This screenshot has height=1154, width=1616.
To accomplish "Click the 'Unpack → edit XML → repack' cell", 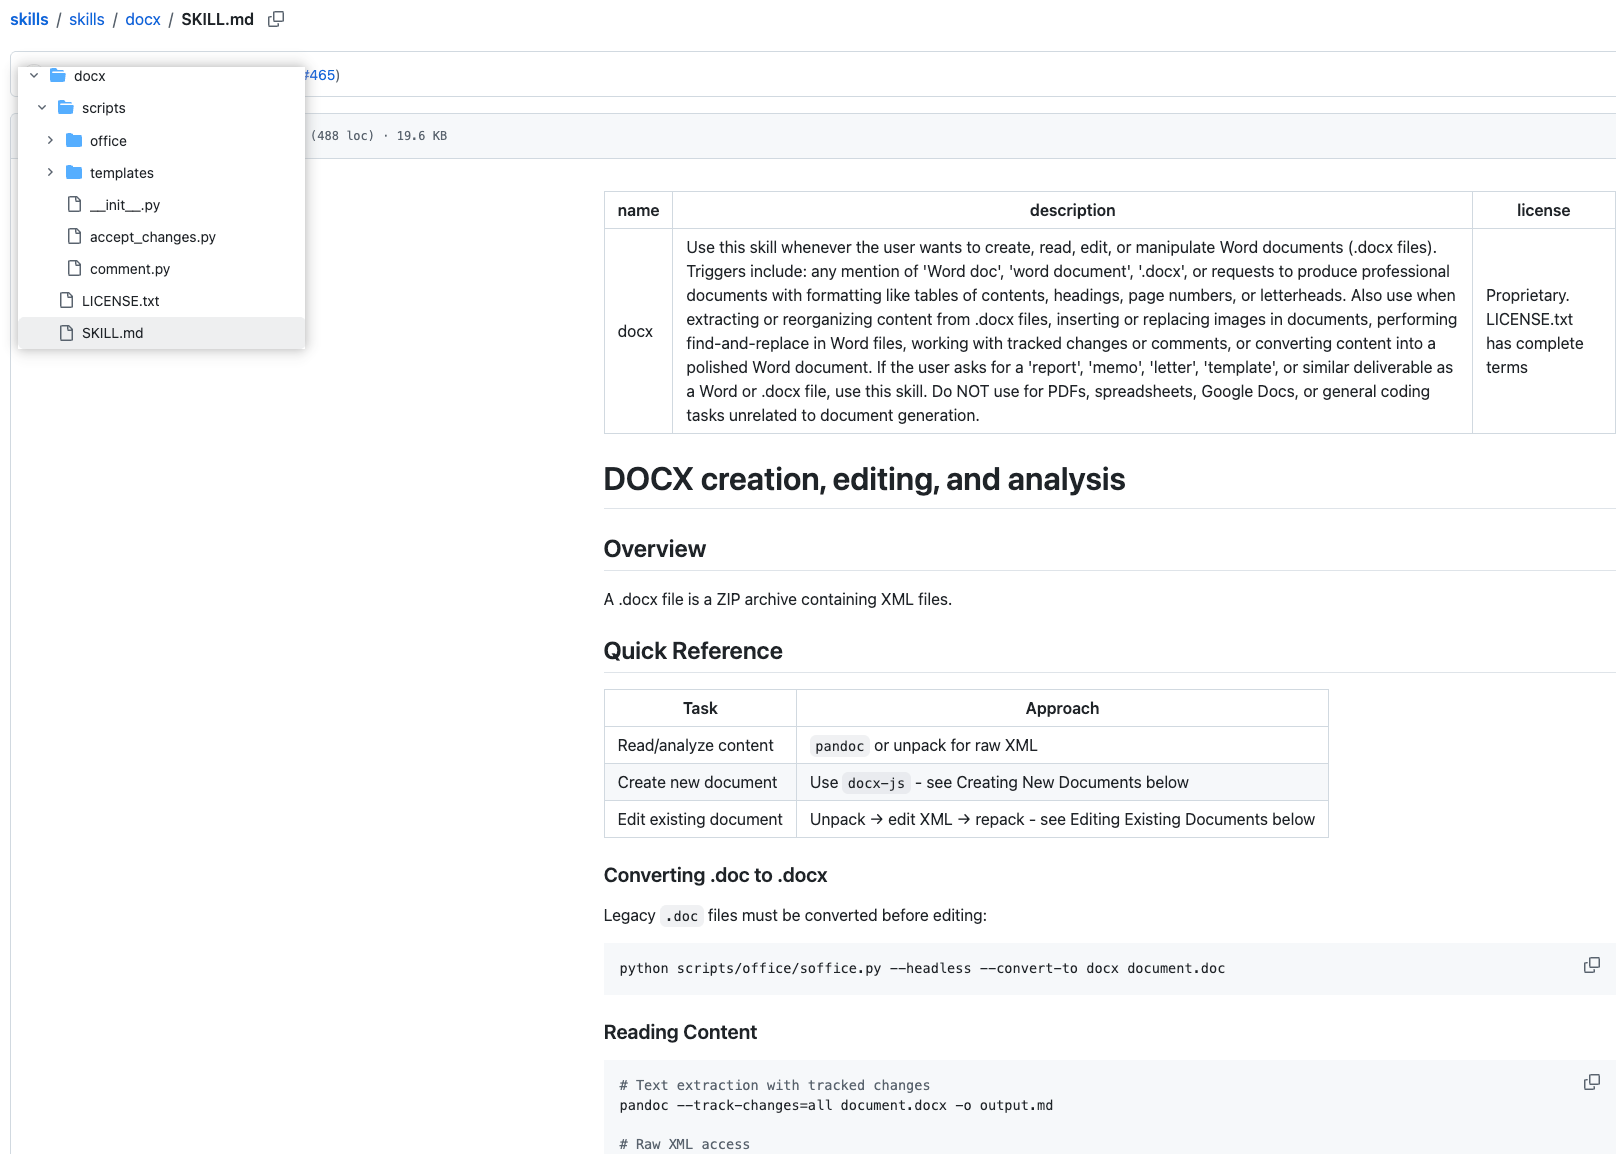I will 1062,819.
